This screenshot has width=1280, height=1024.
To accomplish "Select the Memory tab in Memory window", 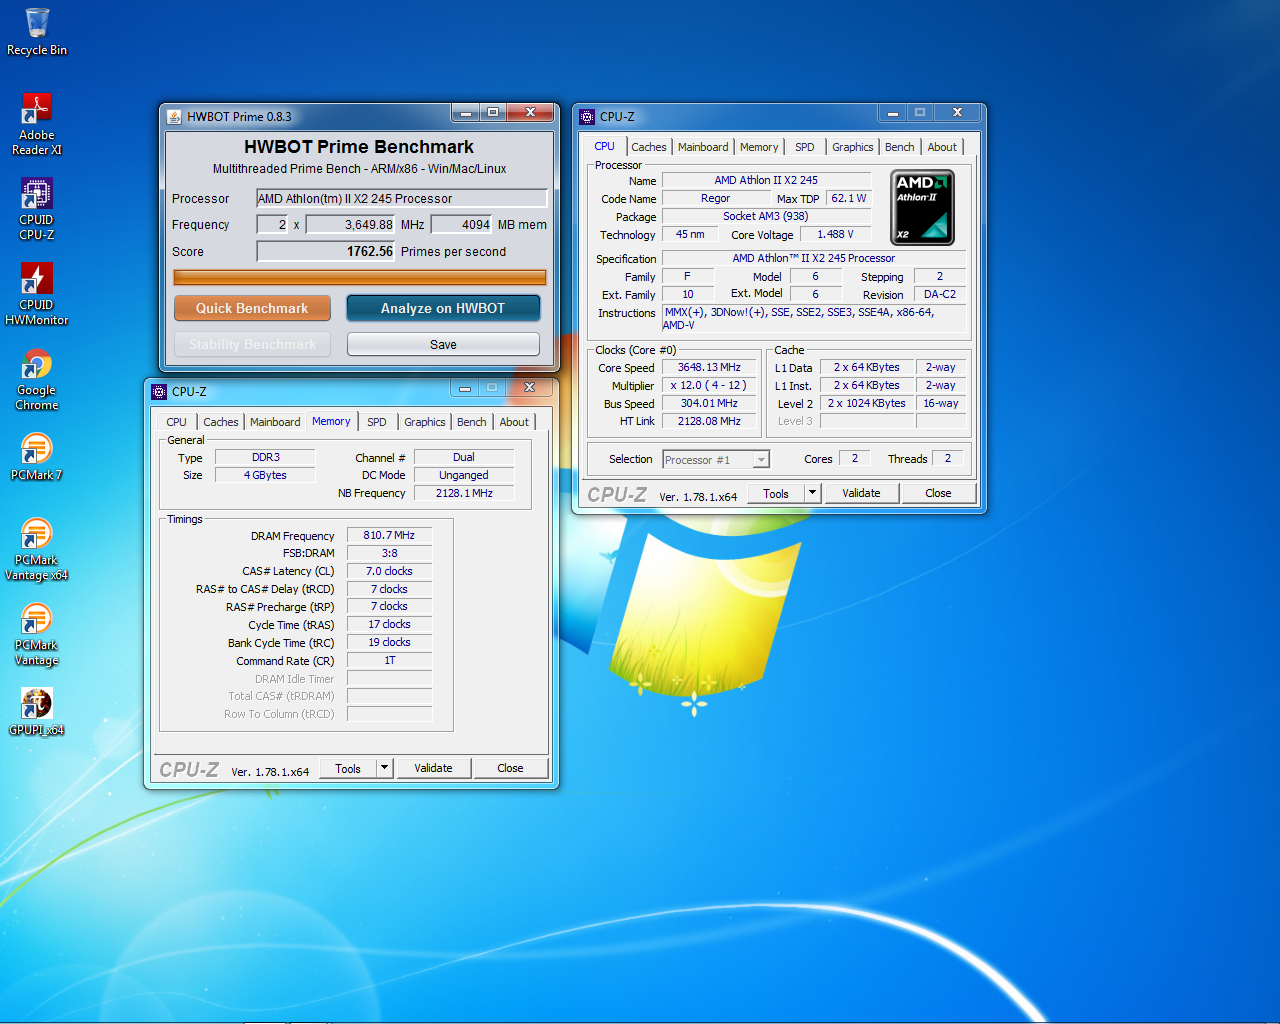I will pos(331,421).
